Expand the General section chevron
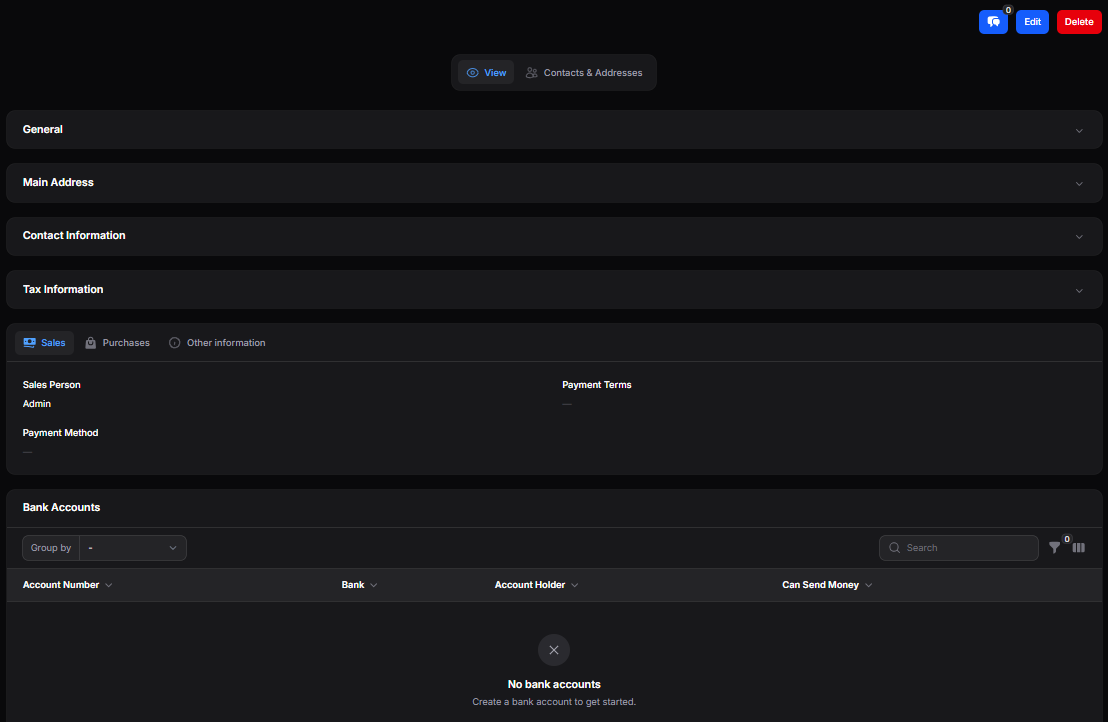This screenshot has width=1108, height=722. tap(1079, 131)
